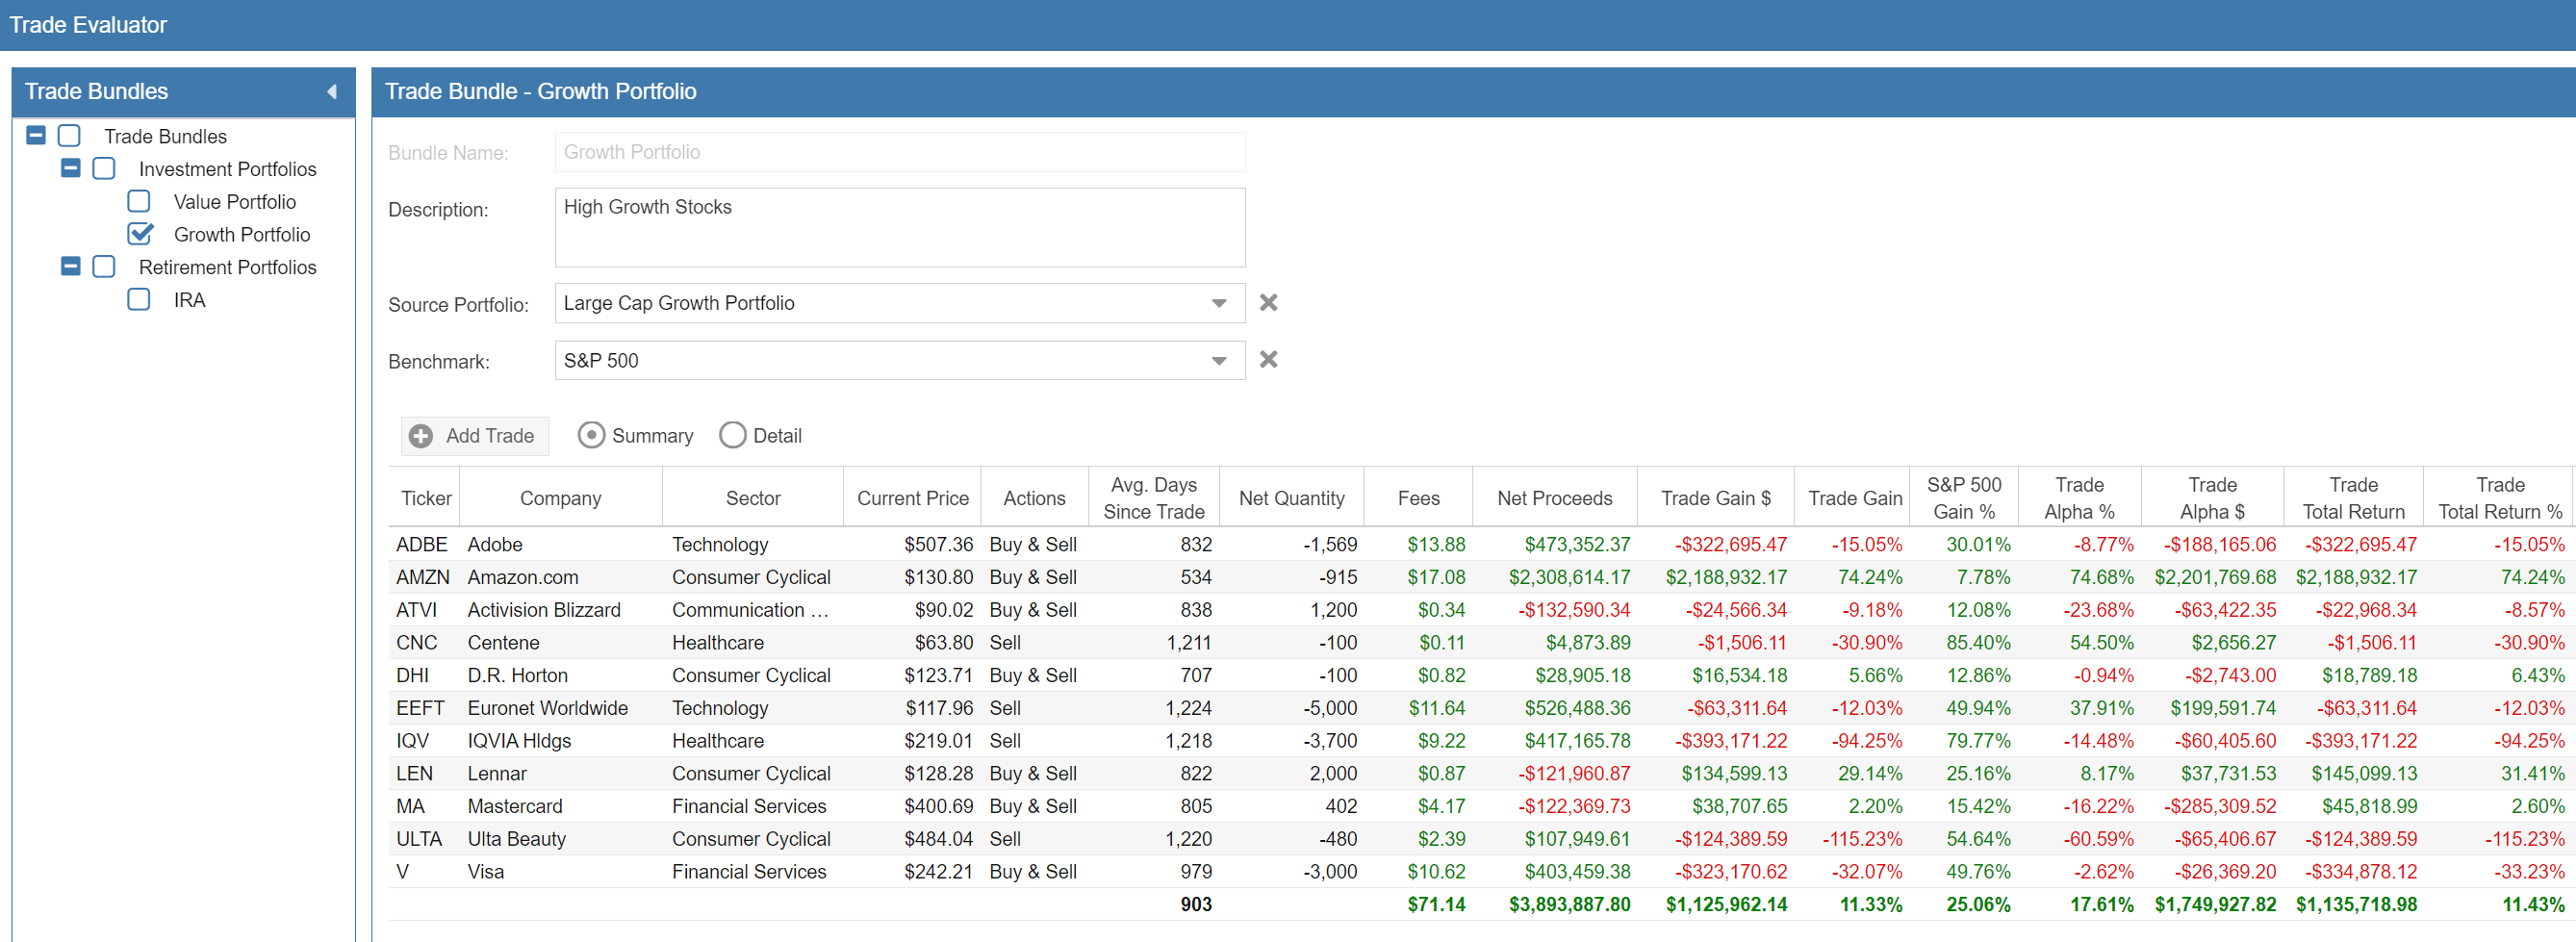Open the Source Portfolio dropdown
2576x942 pixels.
(1218, 303)
